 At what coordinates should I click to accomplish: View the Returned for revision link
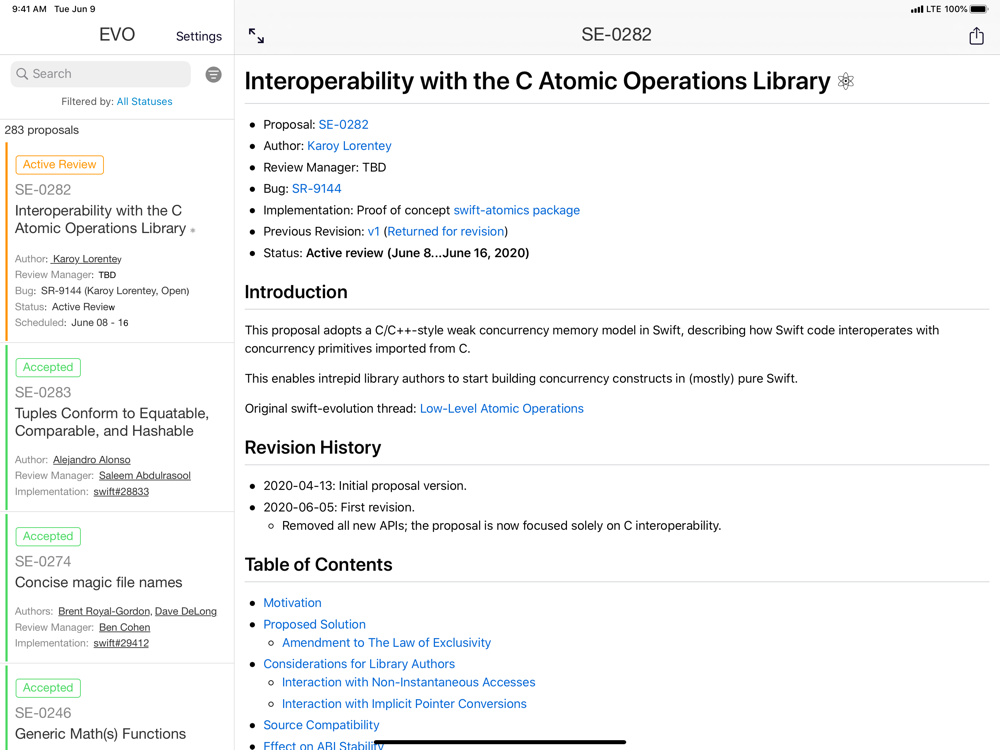pyautogui.click(x=445, y=231)
